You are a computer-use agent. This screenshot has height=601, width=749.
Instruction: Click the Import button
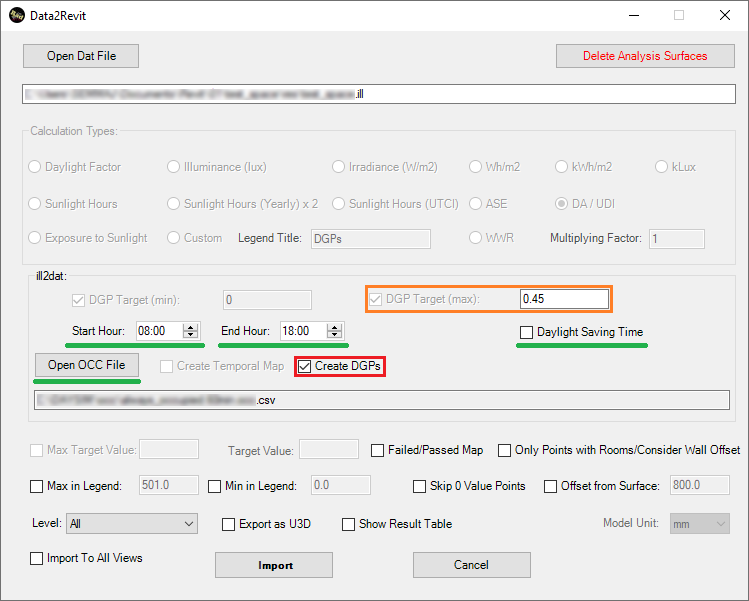click(274, 565)
